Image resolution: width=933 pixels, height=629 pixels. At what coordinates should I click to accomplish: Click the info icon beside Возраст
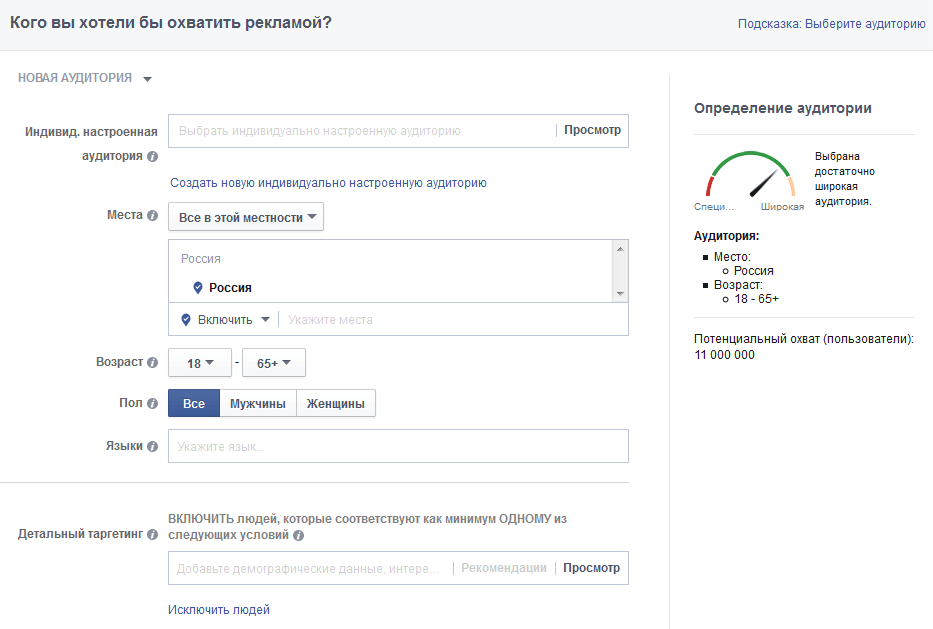click(x=153, y=363)
